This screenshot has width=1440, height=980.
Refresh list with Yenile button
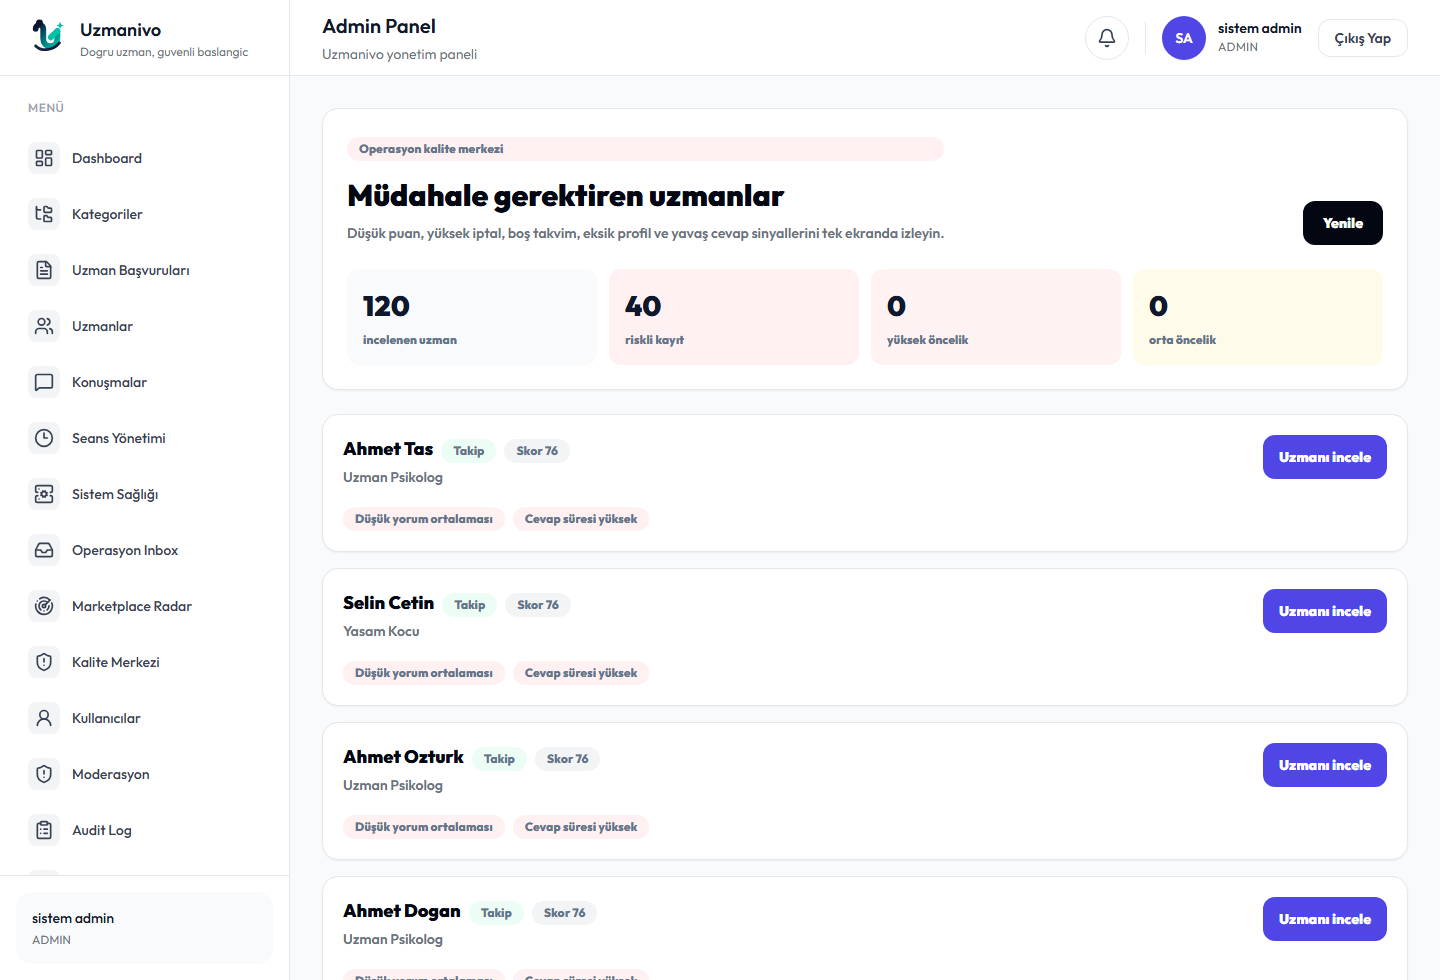point(1342,223)
